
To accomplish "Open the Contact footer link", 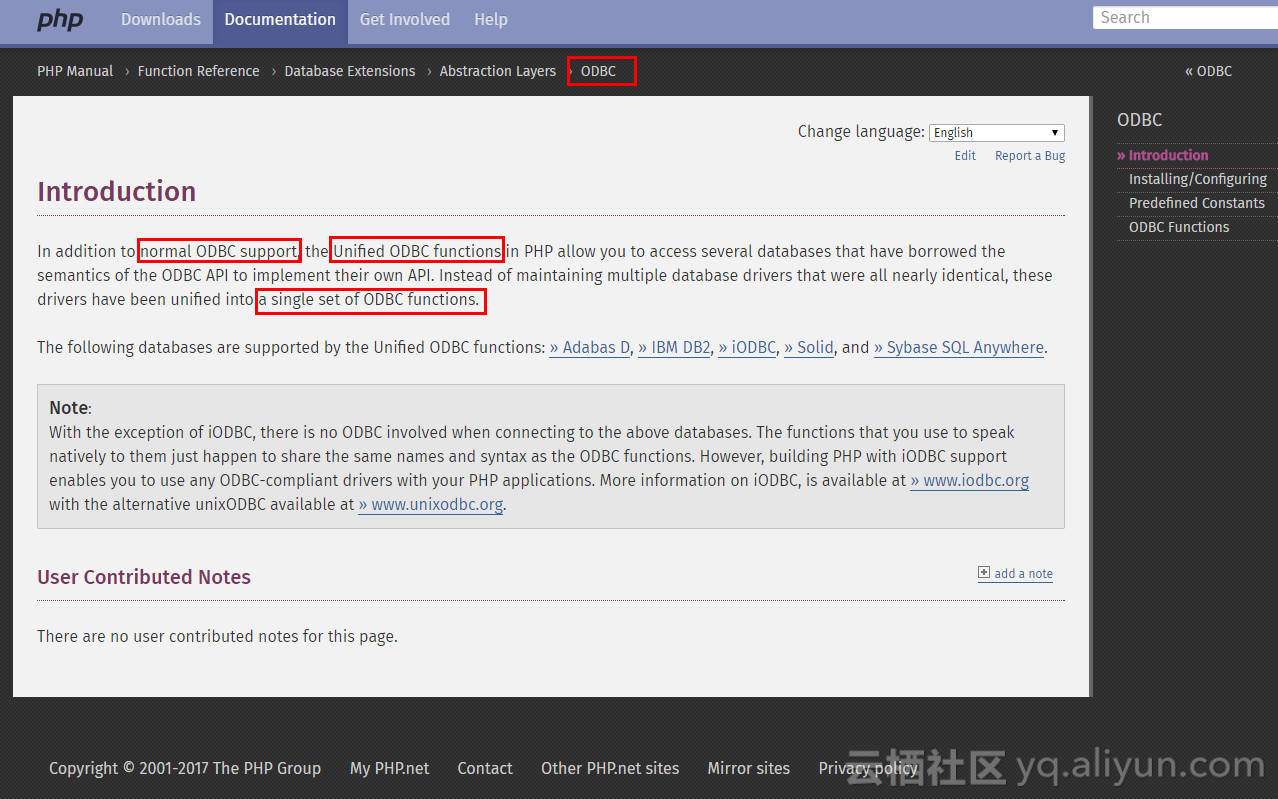I will [485, 769].
